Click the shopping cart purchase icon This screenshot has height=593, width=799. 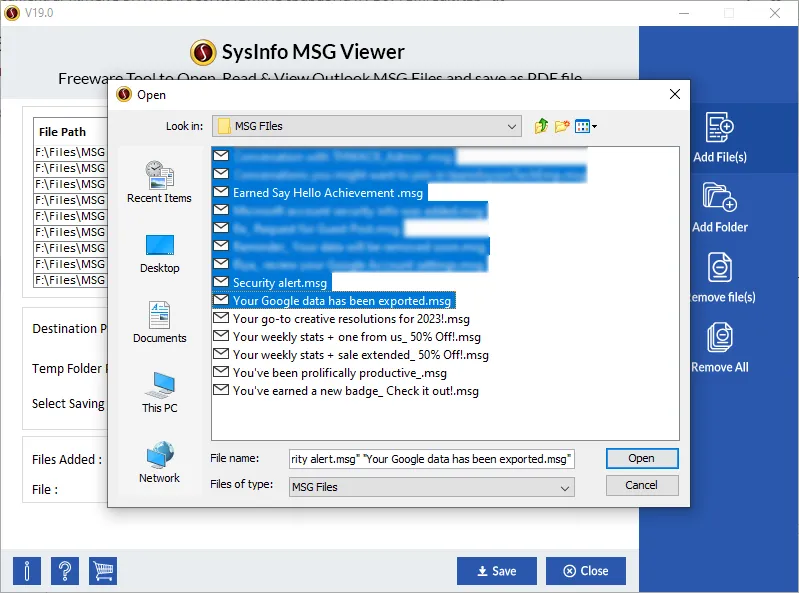103,571
